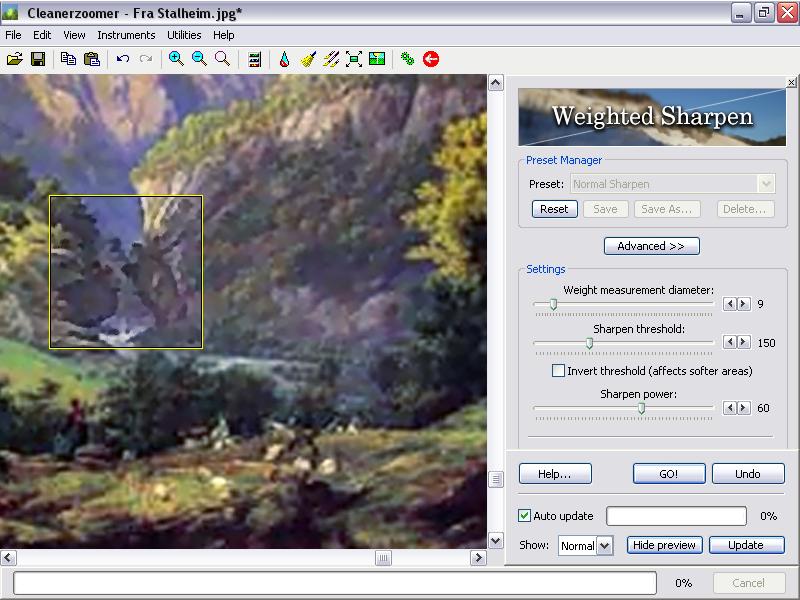Decrease Sharpen threshold with left arrow
The height and width of the screenshot is (600, 800).
tap(730, 342)
